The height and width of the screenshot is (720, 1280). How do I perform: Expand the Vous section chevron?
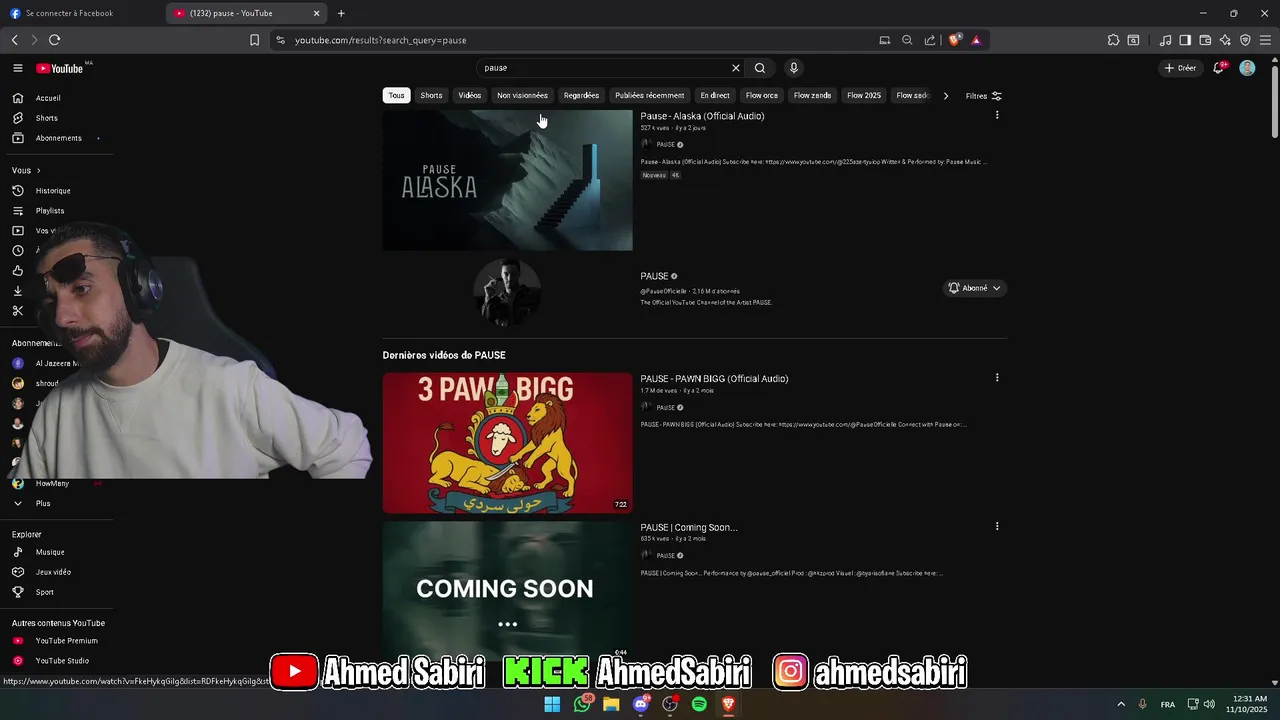[x=38, y=171]
